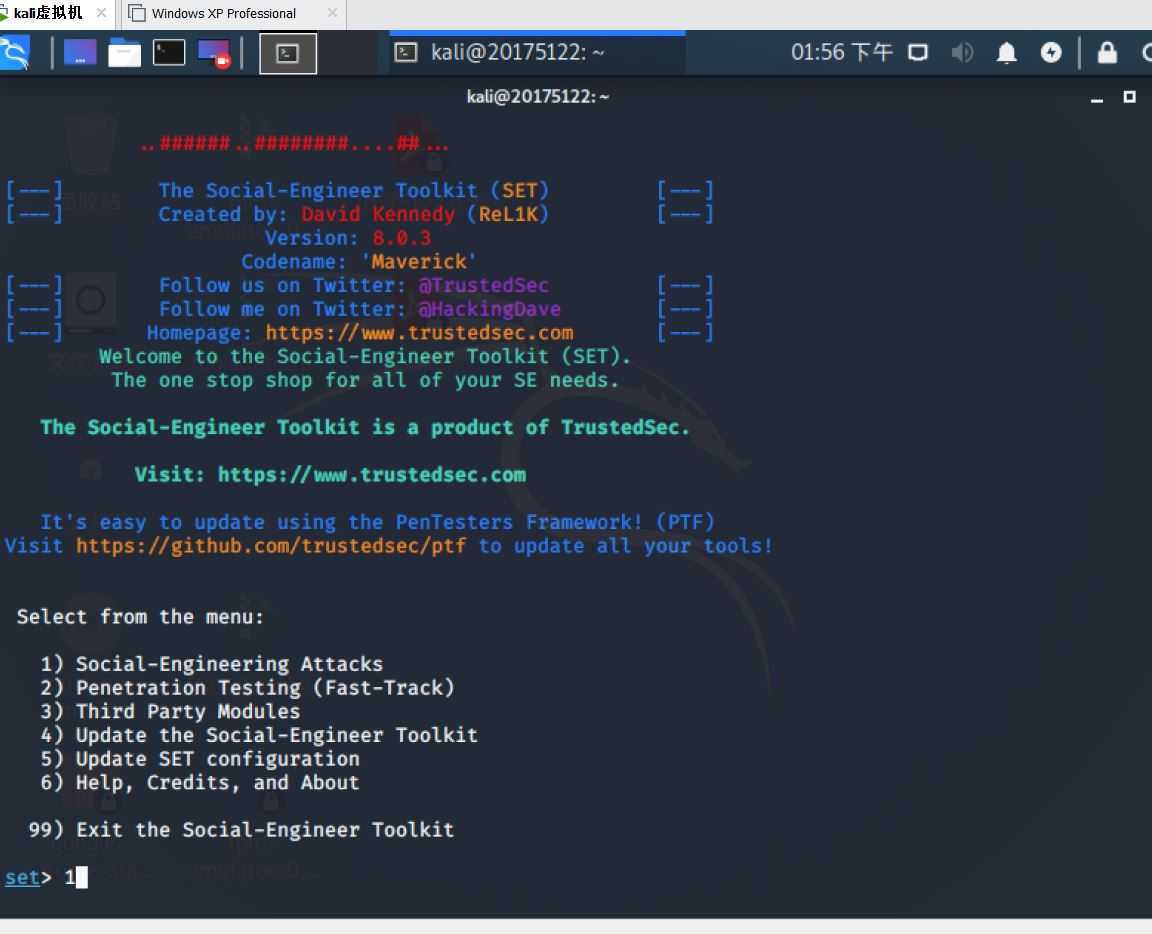Viewport: 1152px width, 934px height.
Task: Close the kali虚拟机 tab
Action: click(x=101, y=12)
